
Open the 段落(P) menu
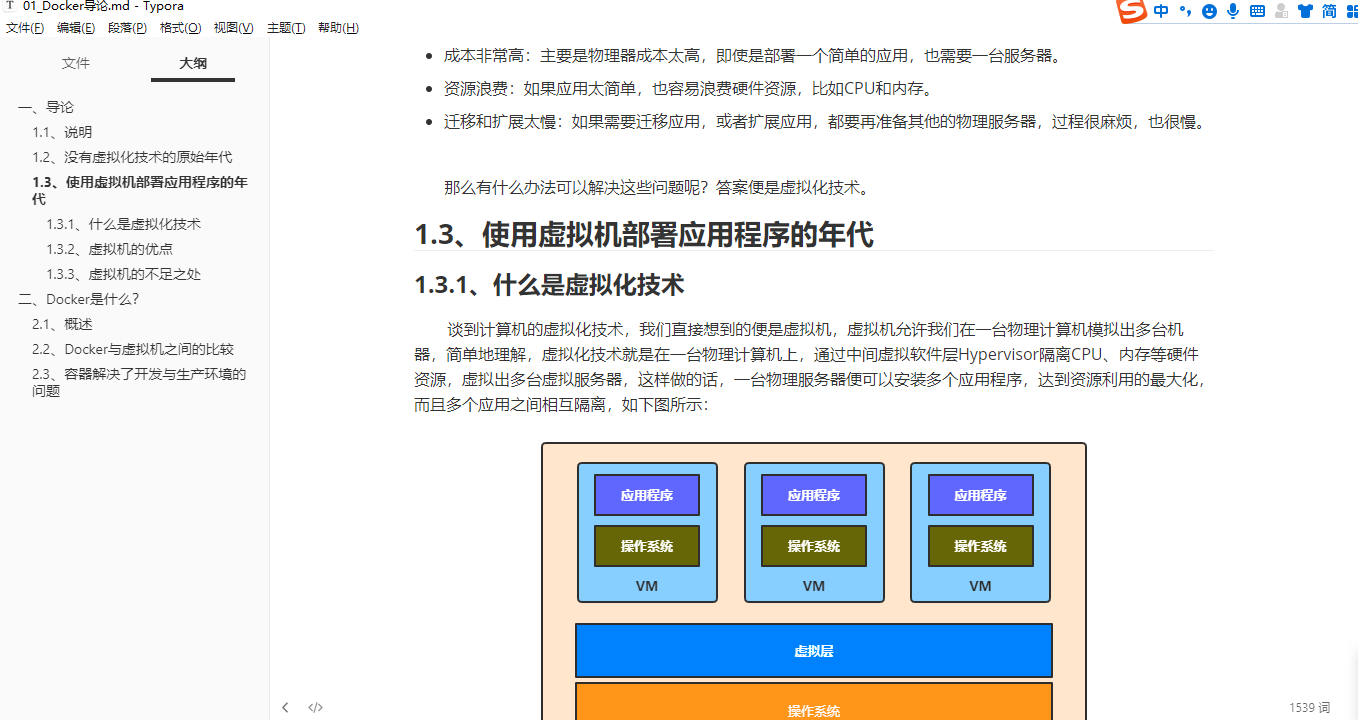click(x=128, y=28)
